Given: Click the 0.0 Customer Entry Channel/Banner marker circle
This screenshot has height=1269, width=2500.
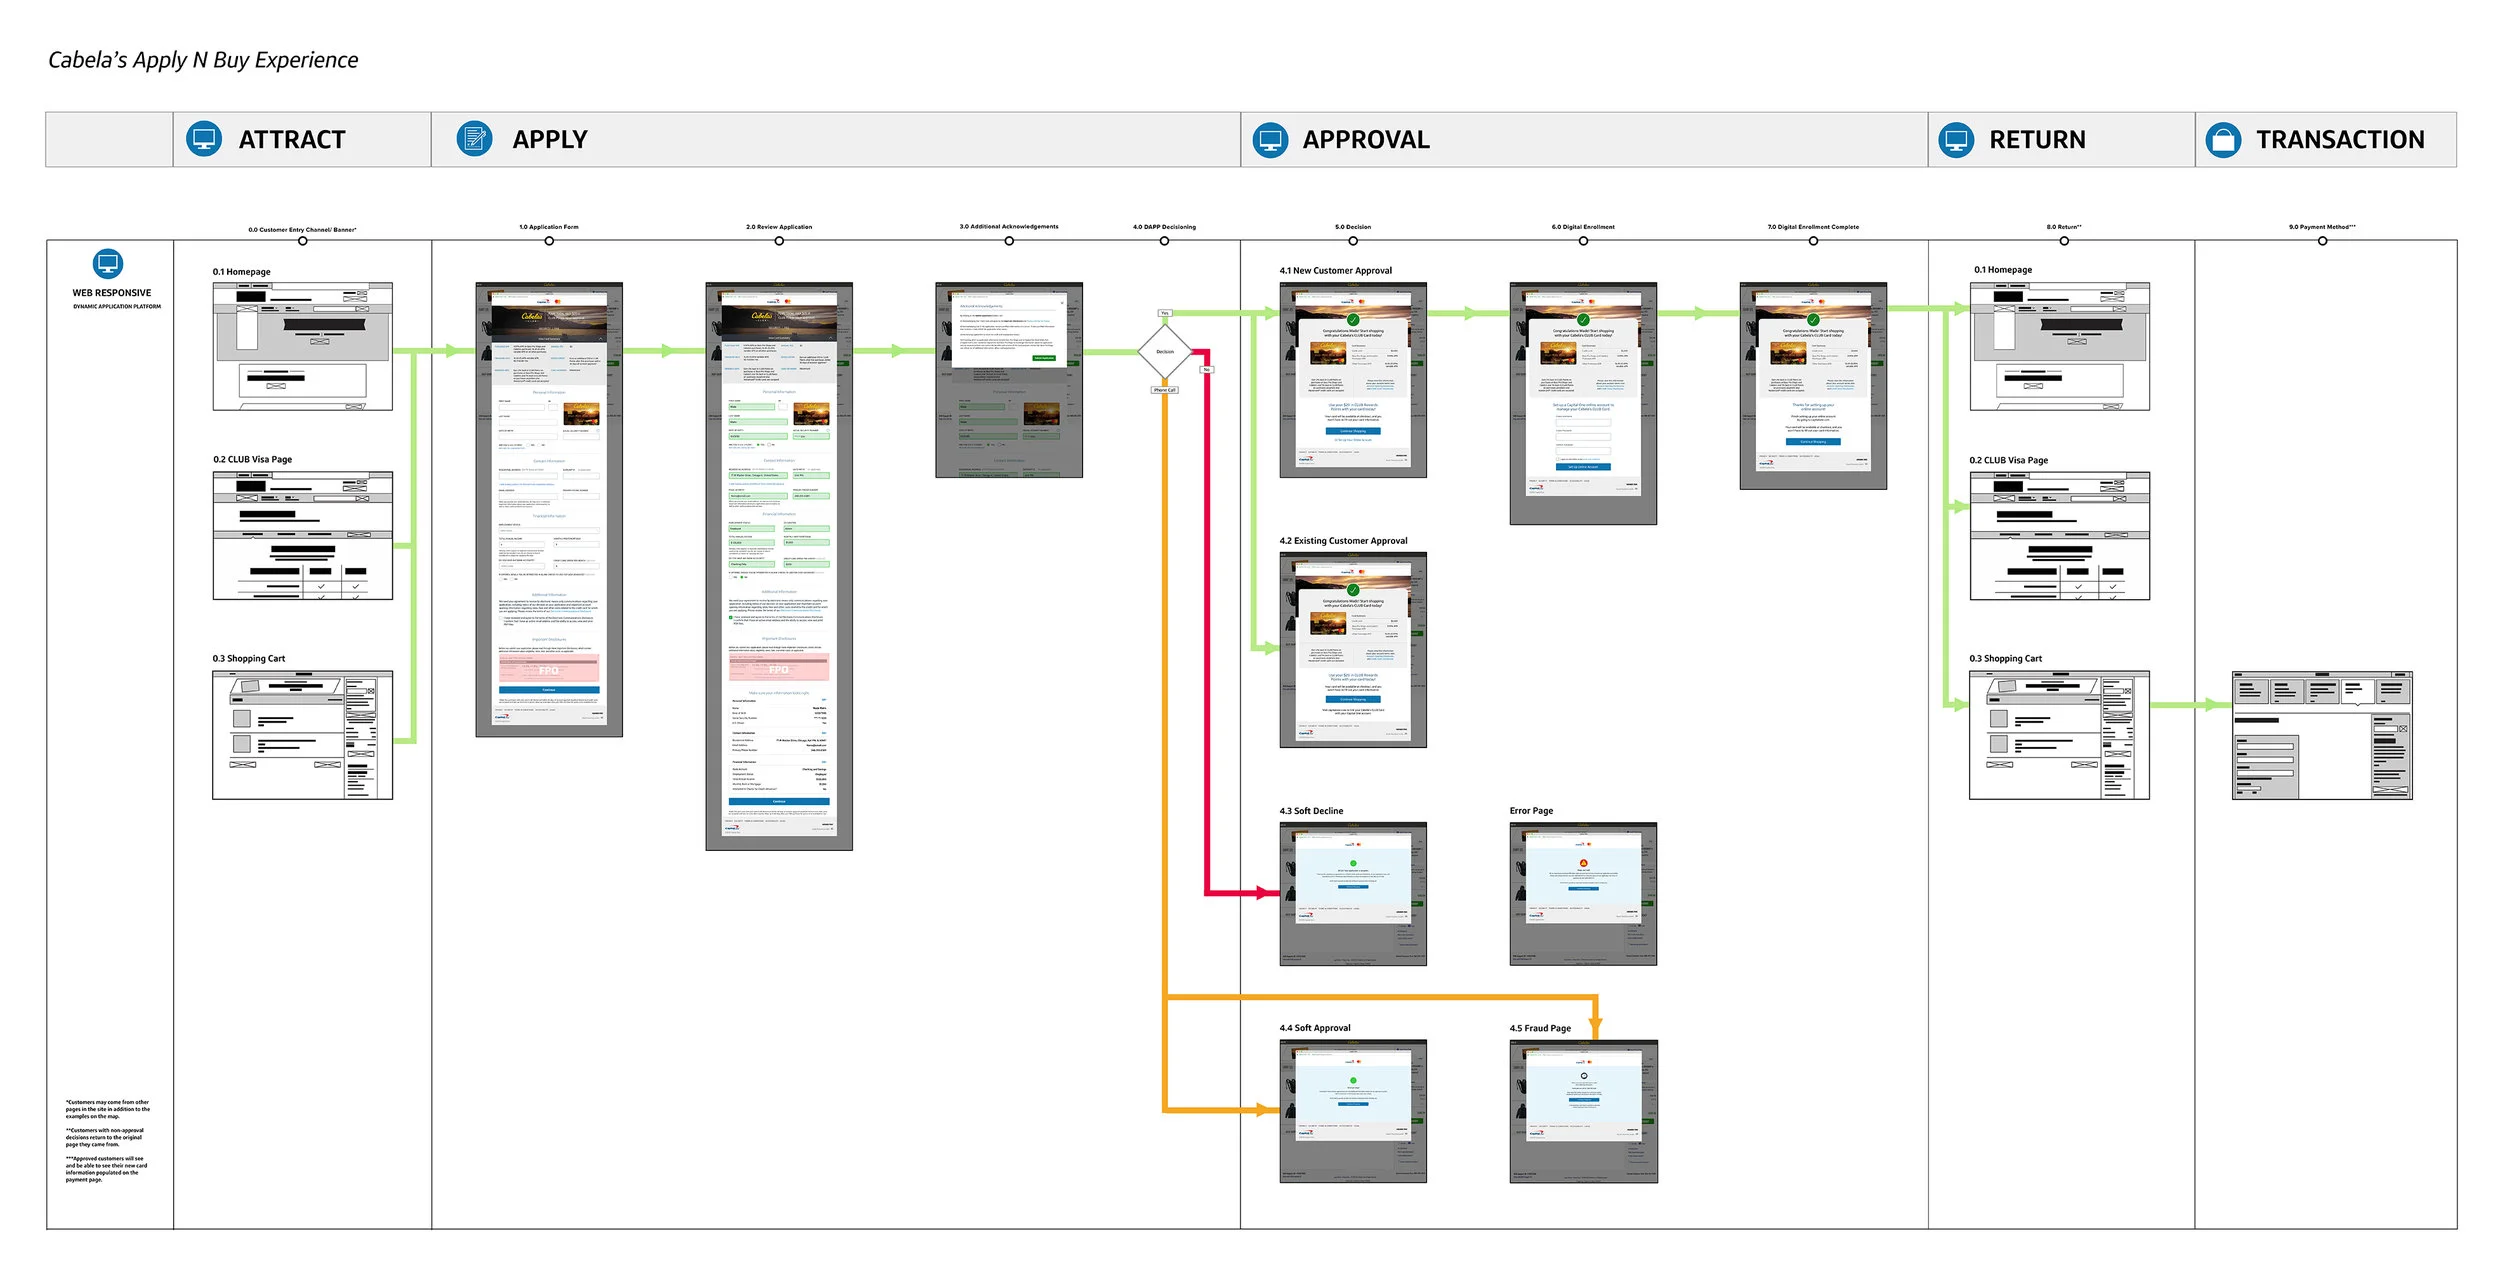Looking at the screenshot, I should [x=302, y=241].
